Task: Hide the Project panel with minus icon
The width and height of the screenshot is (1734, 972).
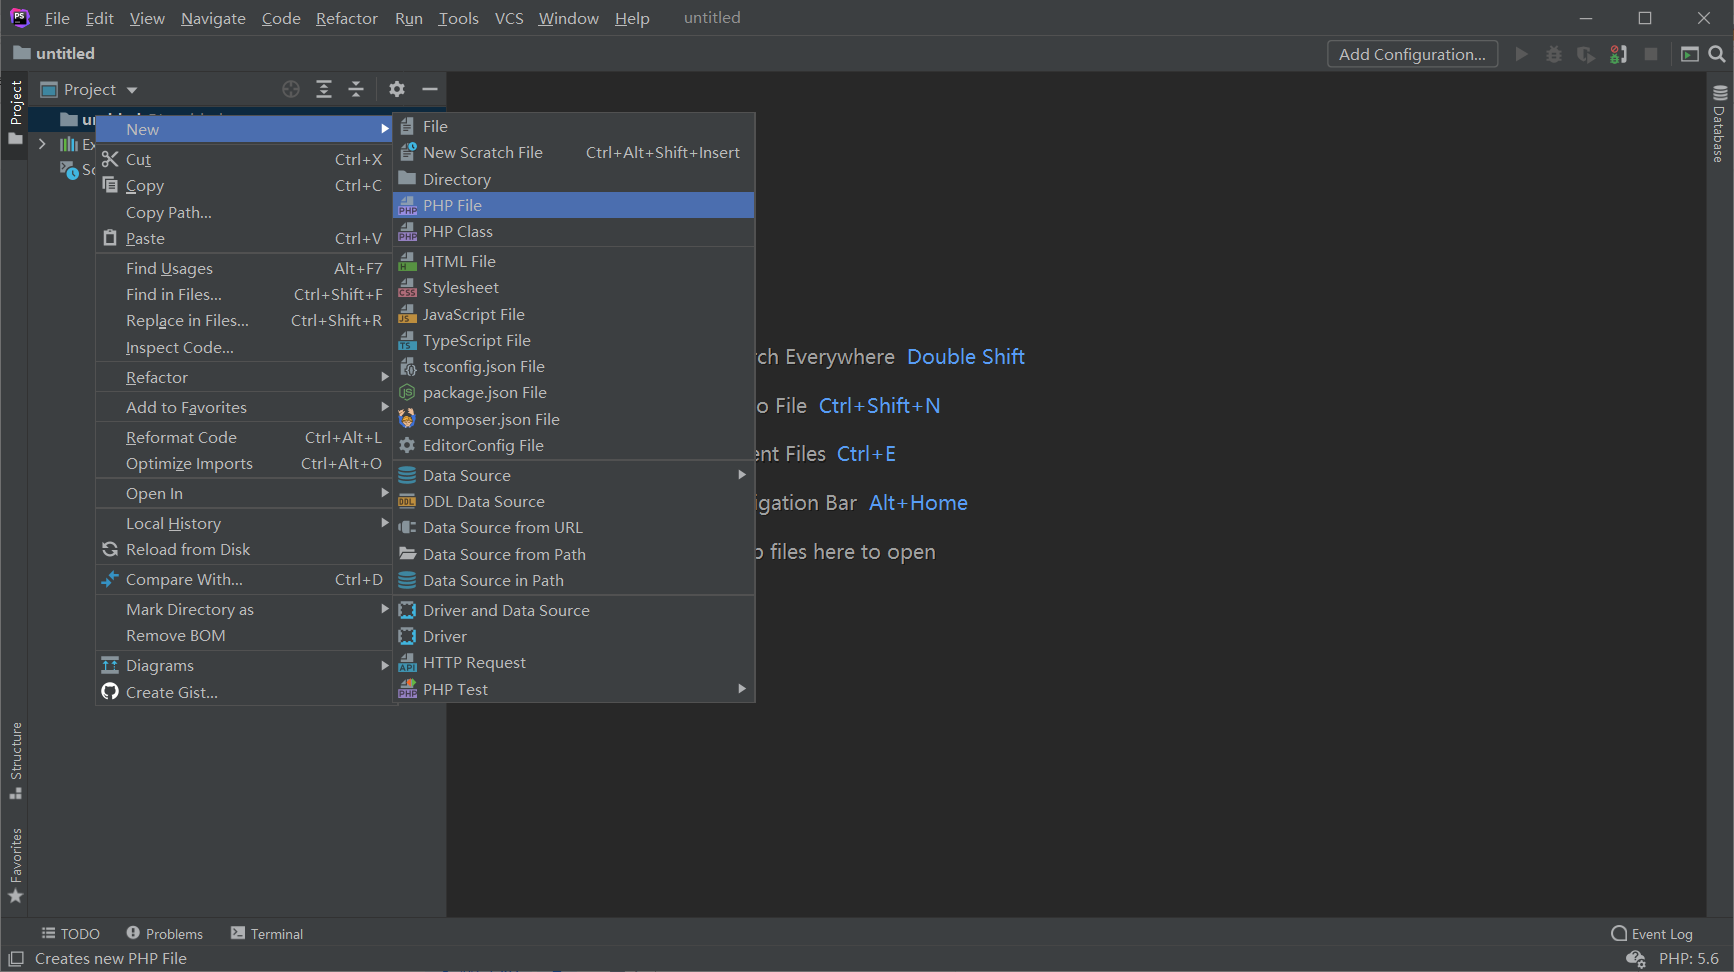Action: 430,89
